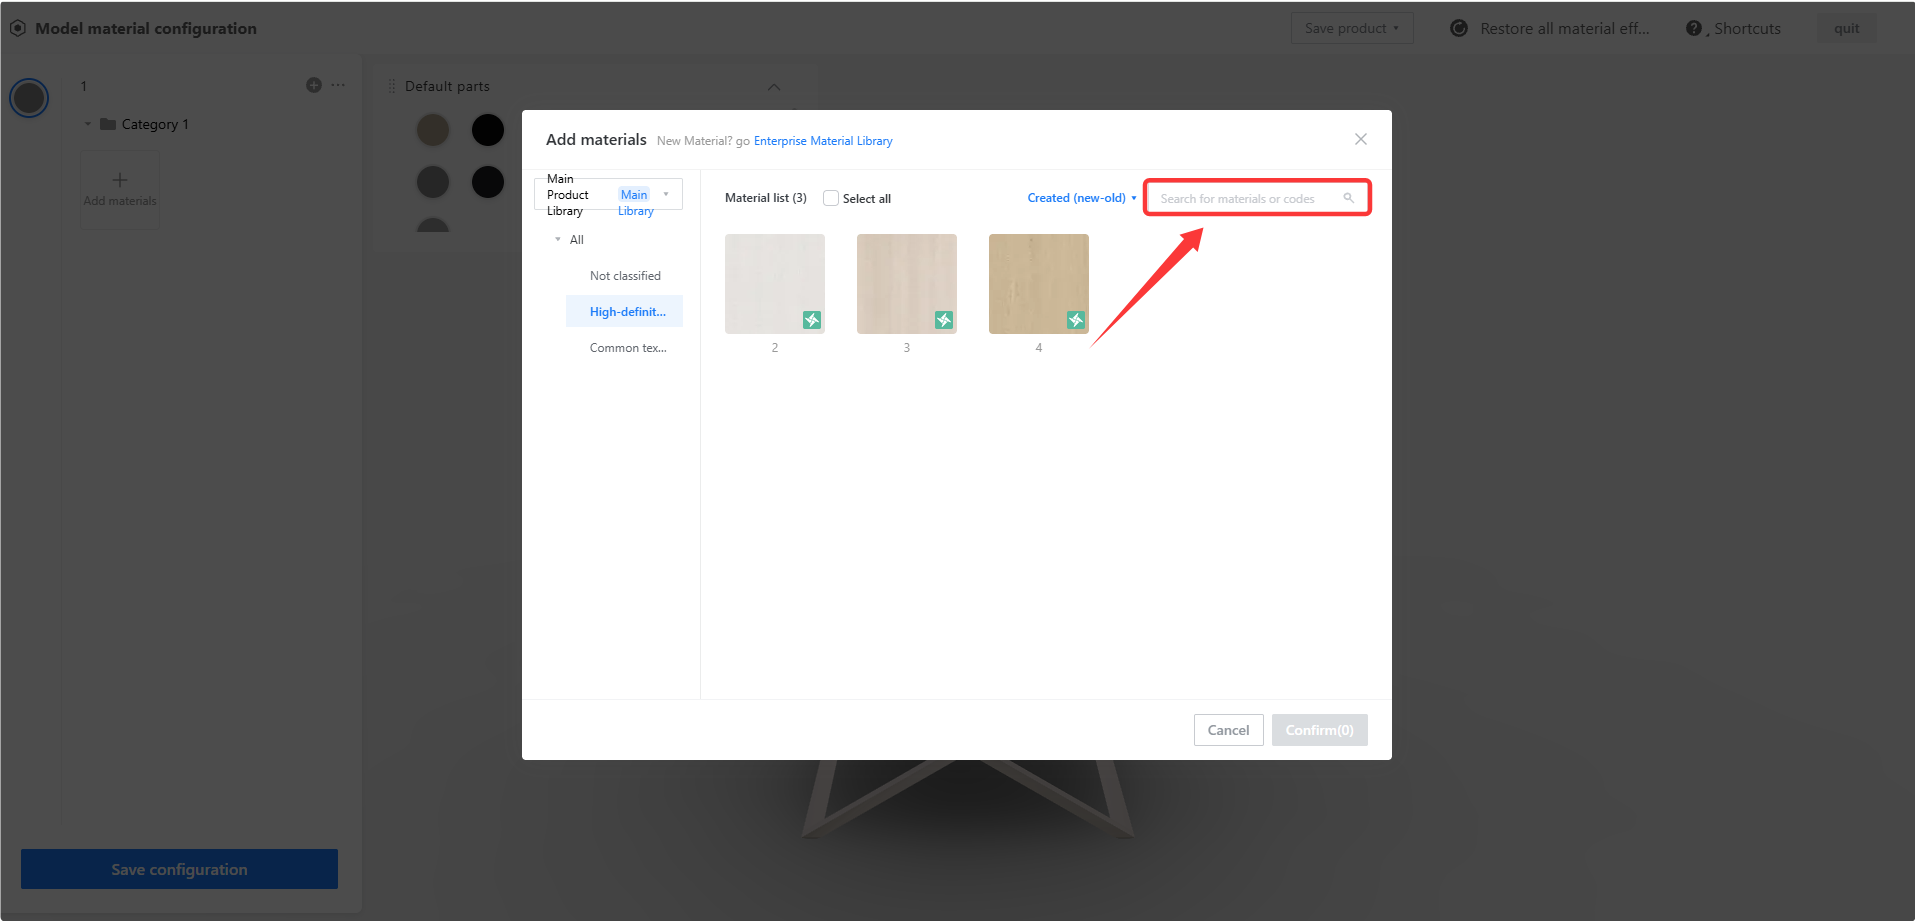This screenshot has width=1915, height=921.
Task: Click the Material list (3) label
Action: point(766,198)
